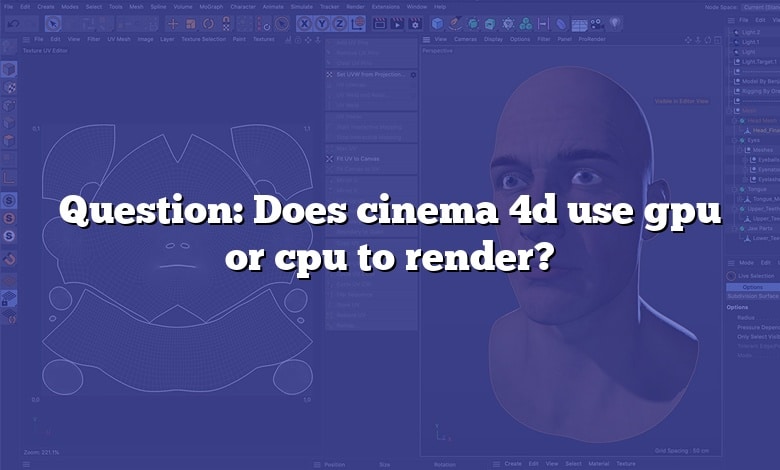The image size is (780, 470).
Task: Open the viewport Cameras menu
Action: pyautogui.click(x=465, y=39)
